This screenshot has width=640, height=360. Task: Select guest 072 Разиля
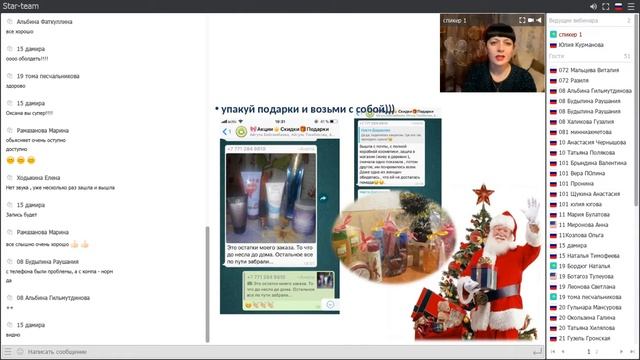point(573,80)
